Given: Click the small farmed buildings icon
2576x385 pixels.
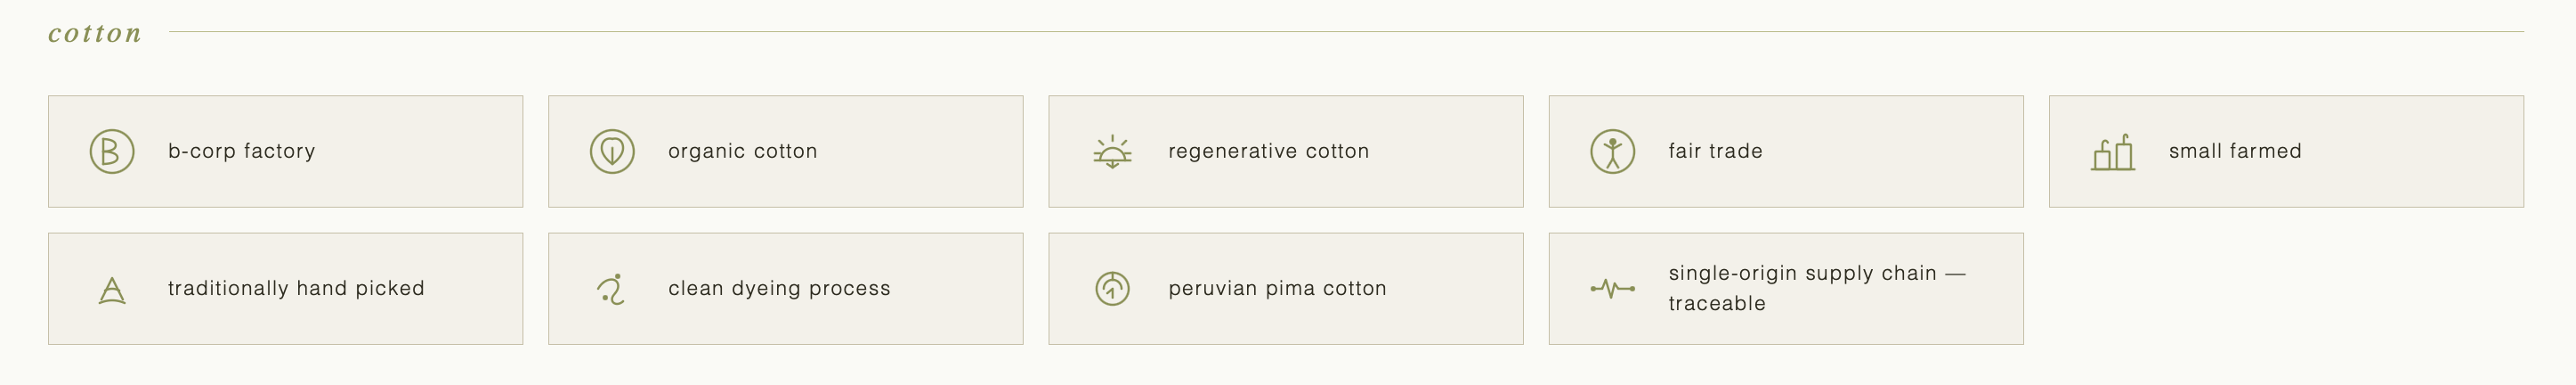Looking at the screenshot, I should point(2112,153).
